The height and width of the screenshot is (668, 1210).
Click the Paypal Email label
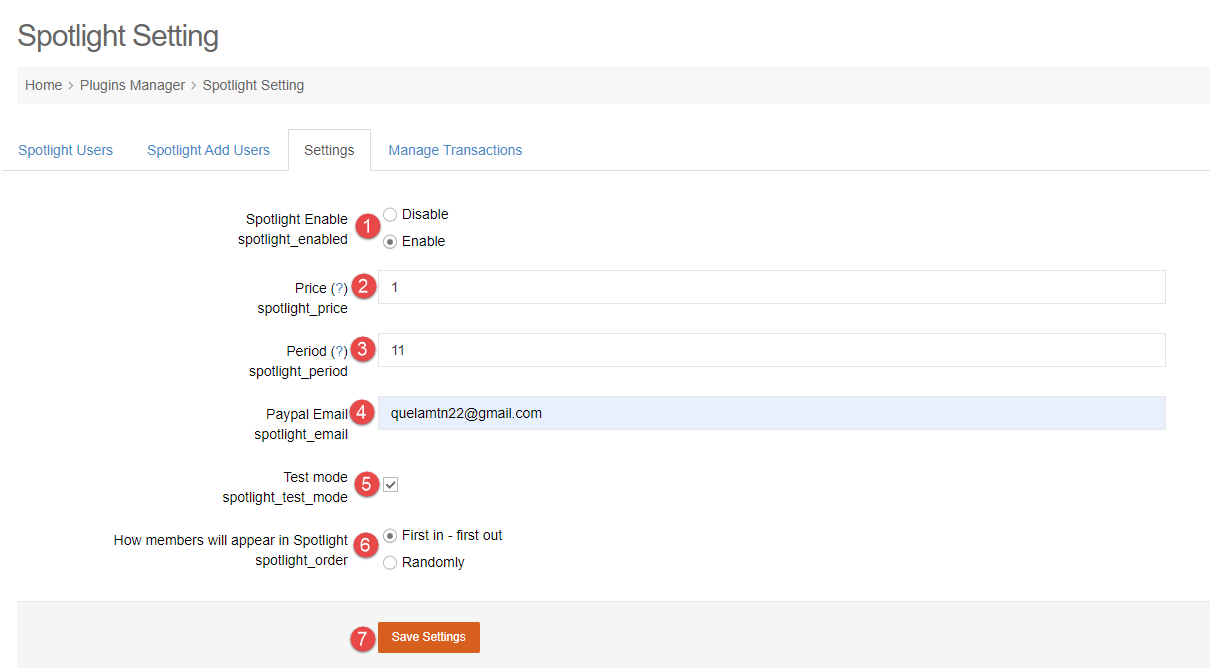[307, 414]
